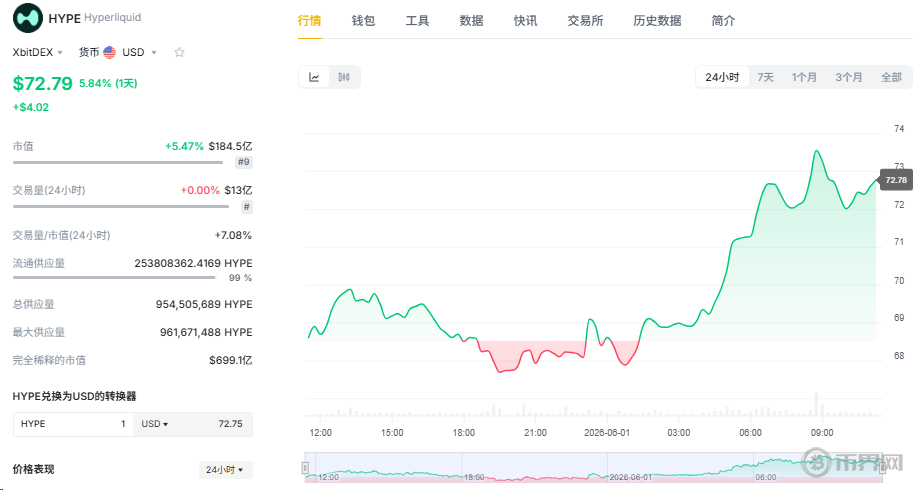
Task: Click the left handle of the chart range navigator
Action: 305,467
